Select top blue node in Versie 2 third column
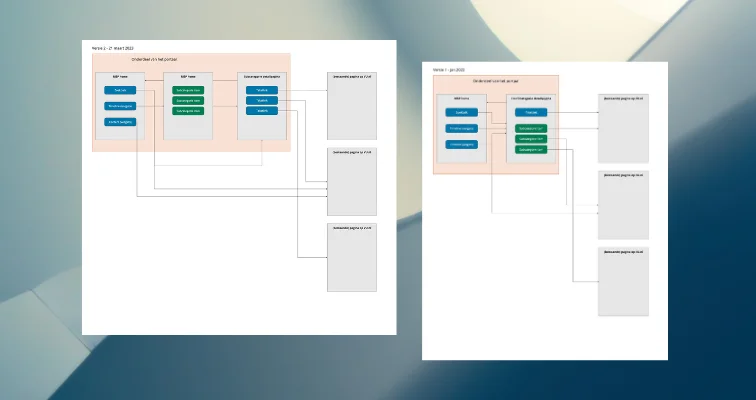Screen dimensions: 756x400 click(262, 90)
